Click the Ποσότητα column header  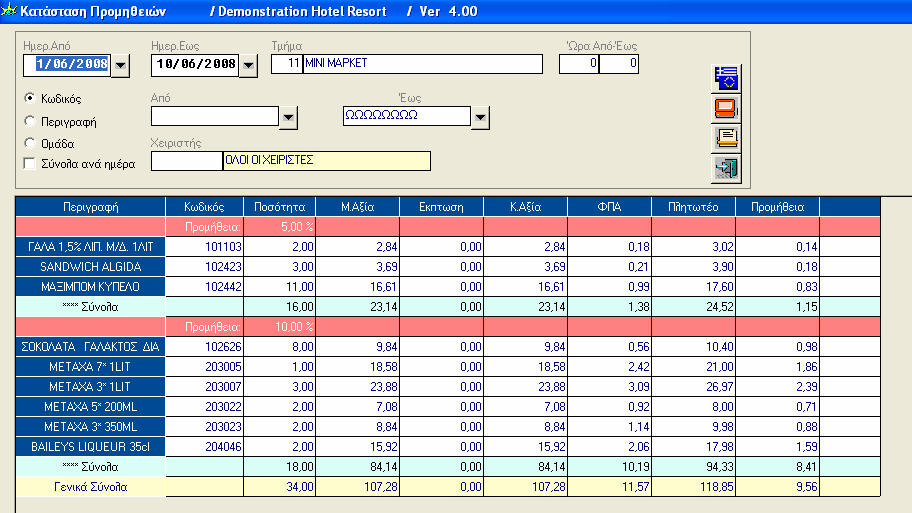click(279, 207)
